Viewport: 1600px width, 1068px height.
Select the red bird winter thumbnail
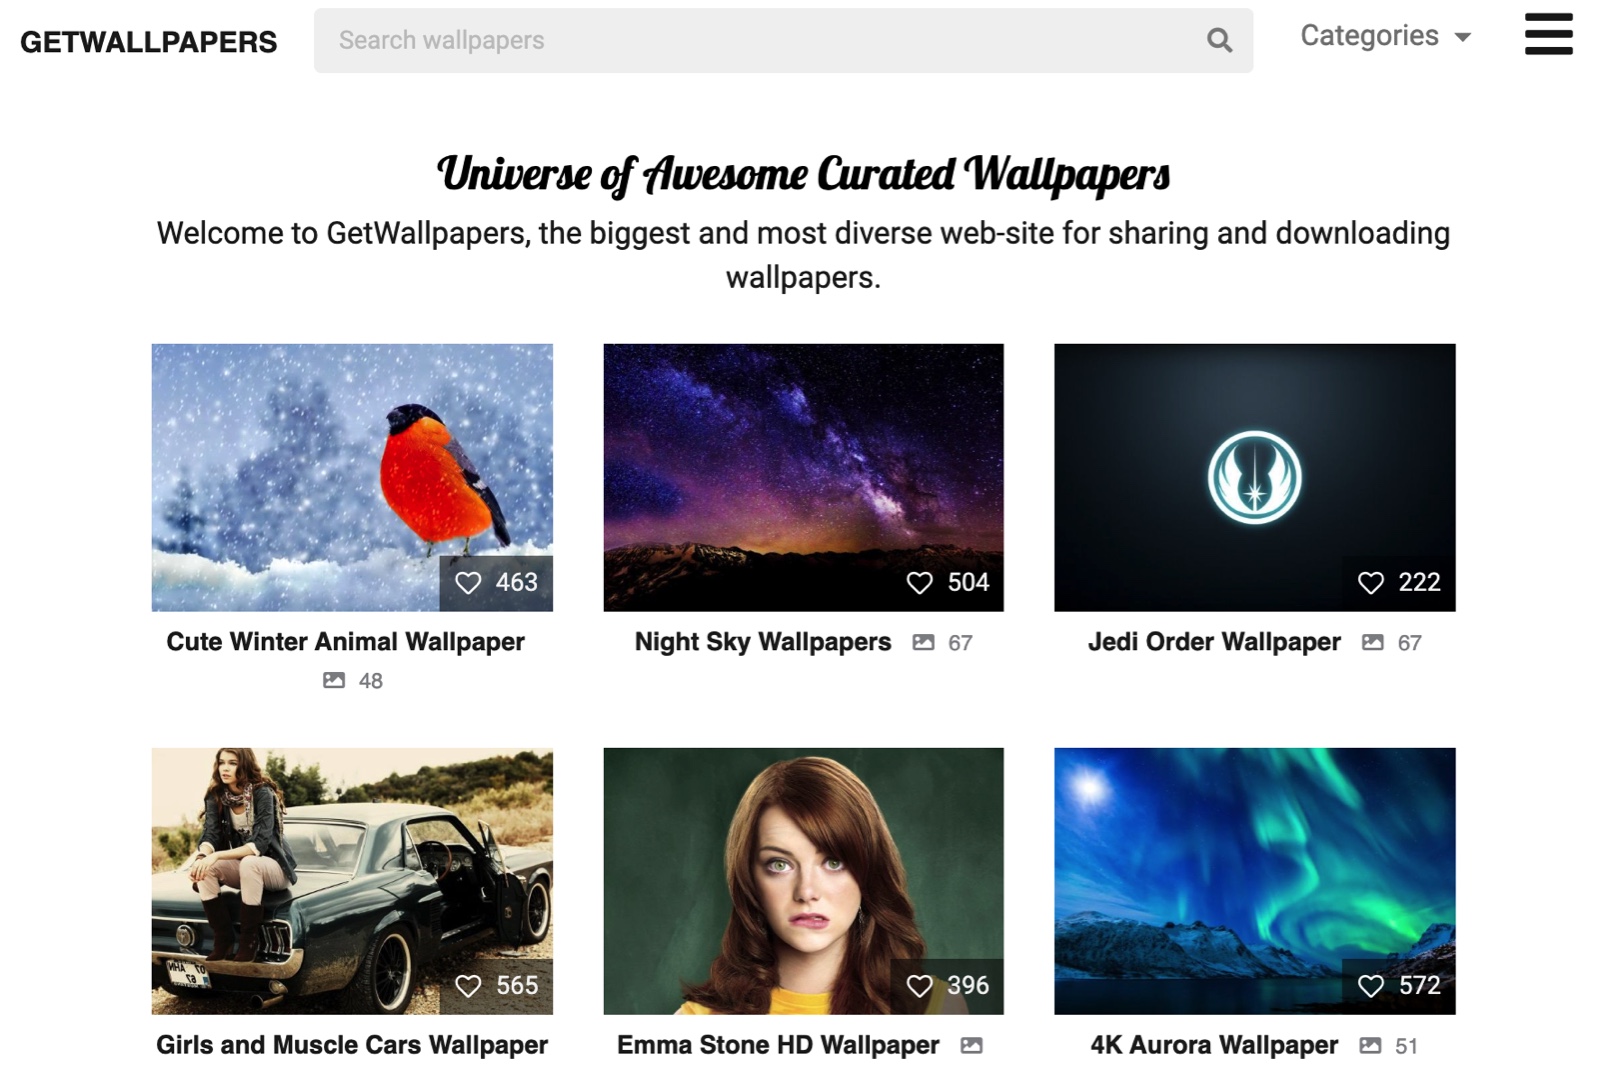351,460
